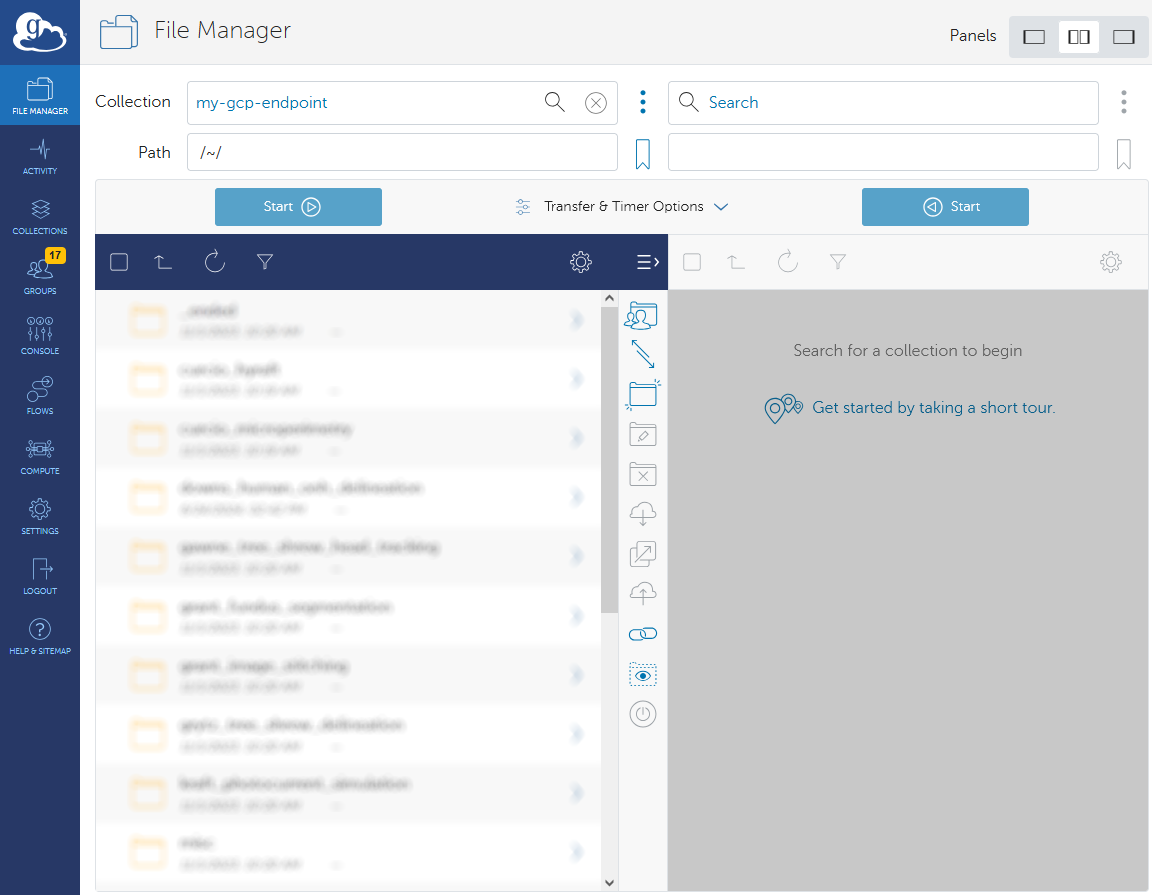1152x895 pixels.
Task: Open the filter icon in left panel toolbar
Action: (x=265, y=262)
